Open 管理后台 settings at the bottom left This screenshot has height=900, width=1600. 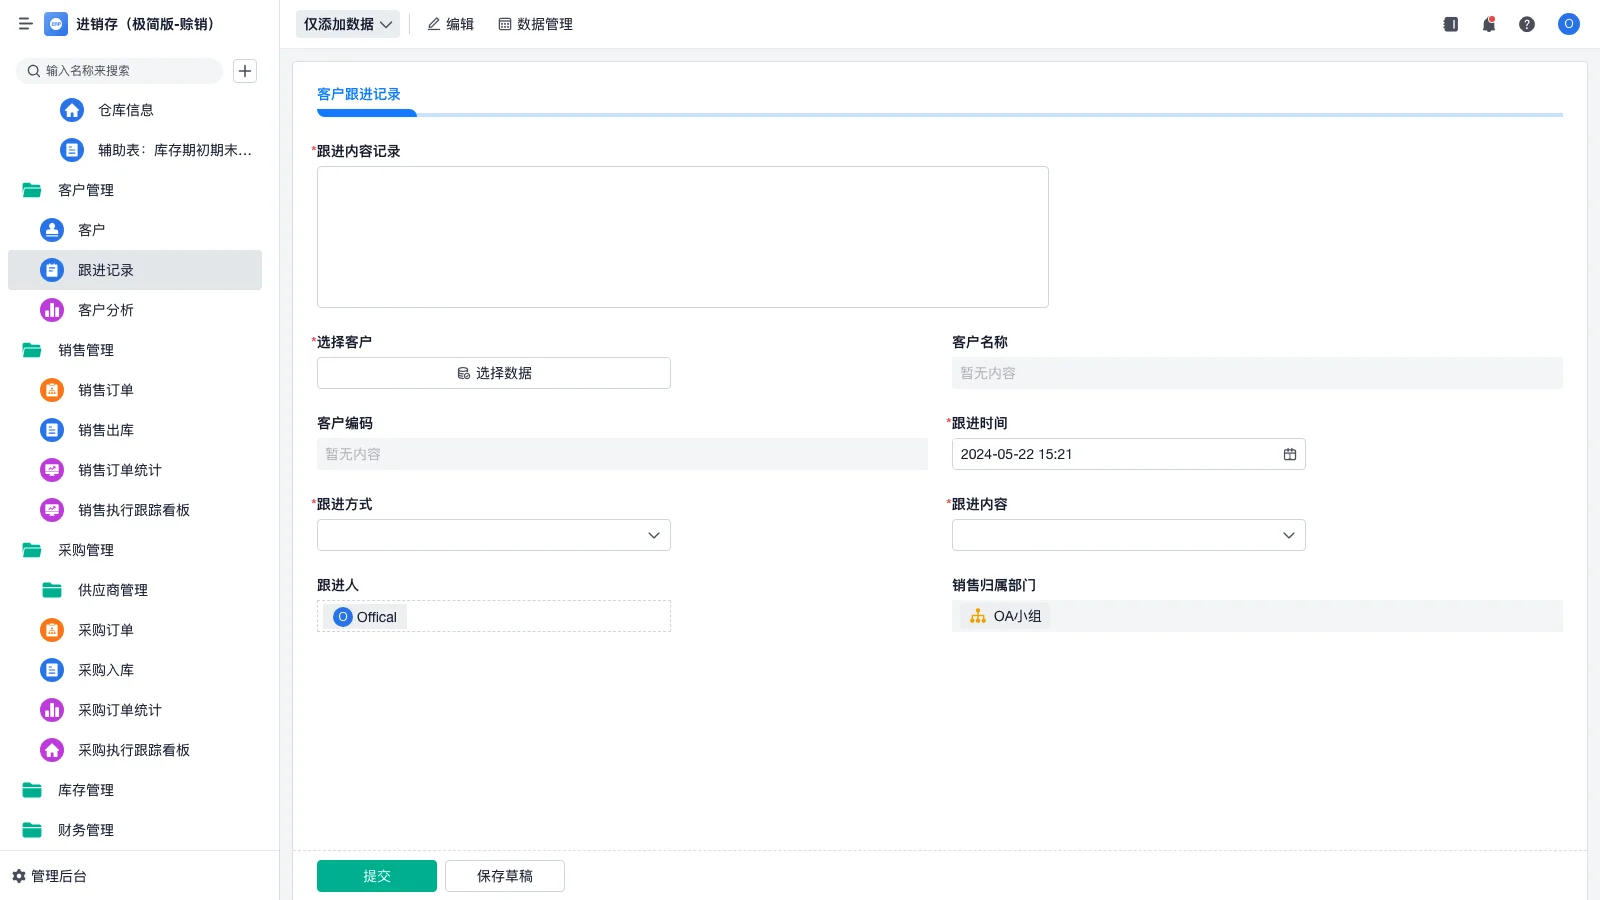pyautogui.click(x=50, y=876)
